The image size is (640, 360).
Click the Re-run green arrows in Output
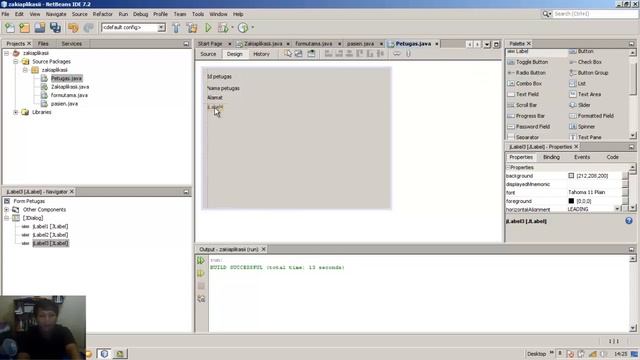coord(201,260)
